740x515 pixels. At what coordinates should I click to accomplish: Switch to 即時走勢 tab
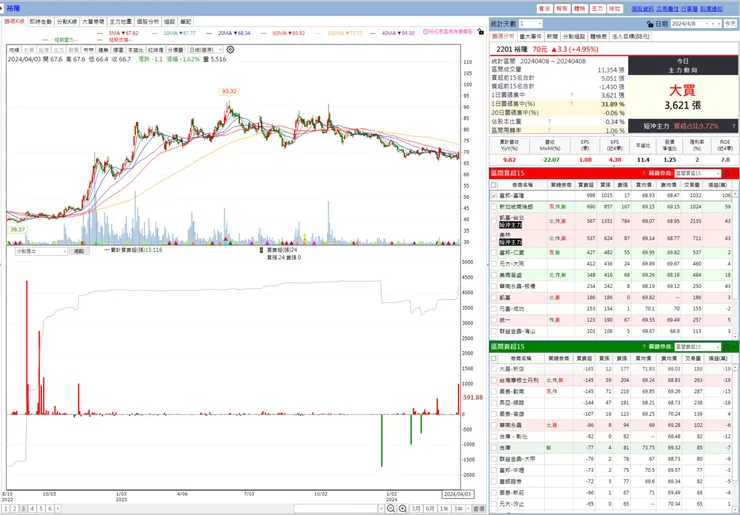(x=41, y=22)
